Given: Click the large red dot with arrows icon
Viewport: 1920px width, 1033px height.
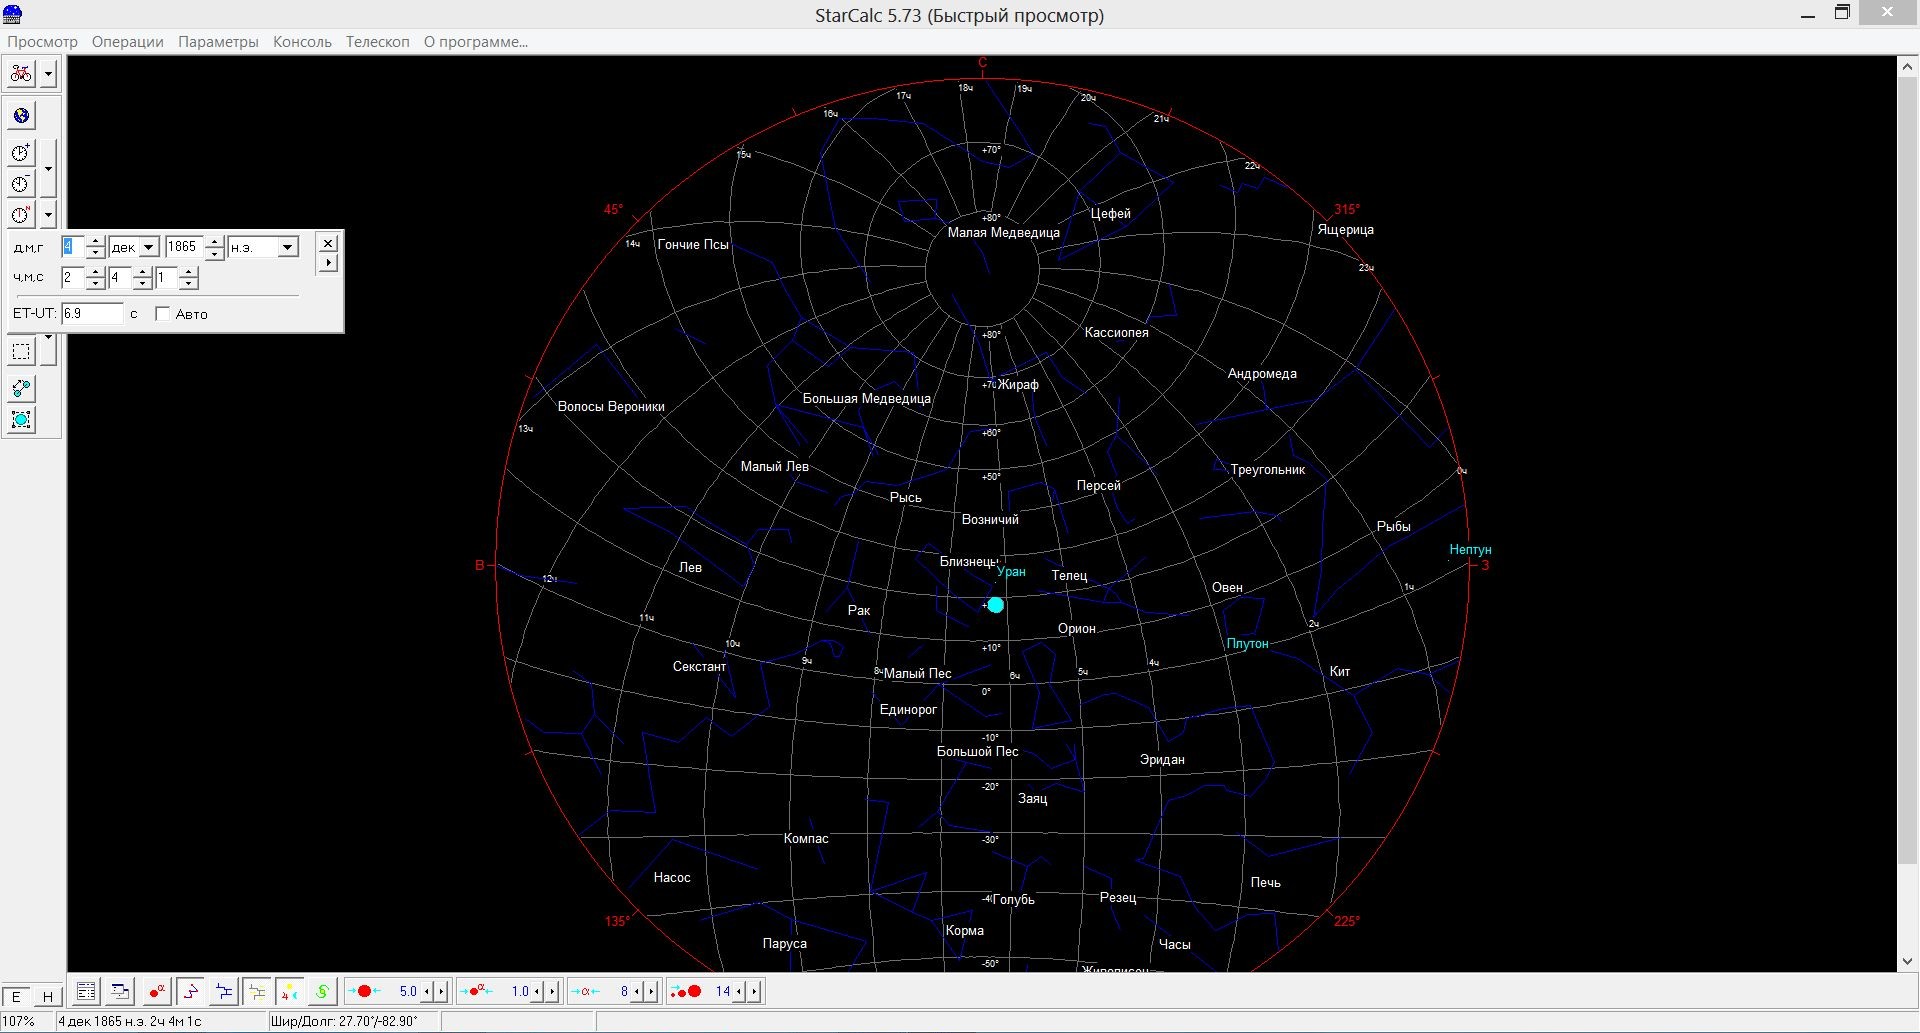Looking at the screenshot, I should tap(364, 992).
